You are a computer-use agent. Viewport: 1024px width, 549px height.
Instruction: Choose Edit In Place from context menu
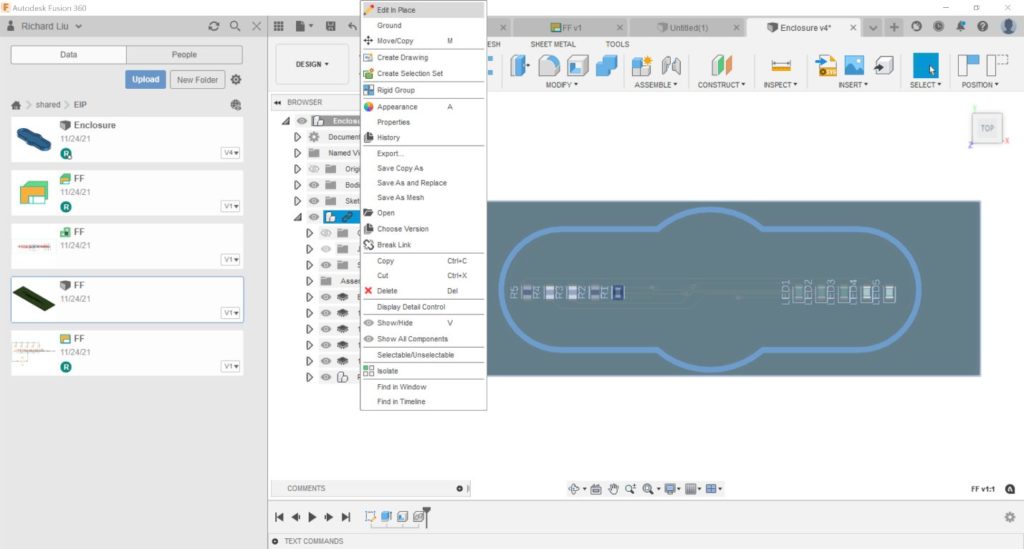pos(396,10)
